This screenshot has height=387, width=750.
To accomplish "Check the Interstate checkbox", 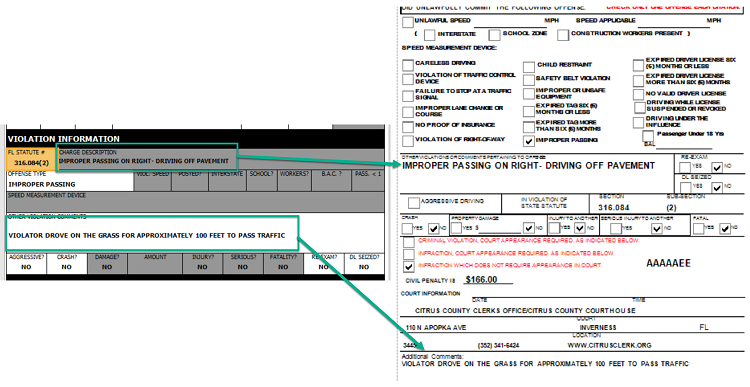I will click(429, 35).
